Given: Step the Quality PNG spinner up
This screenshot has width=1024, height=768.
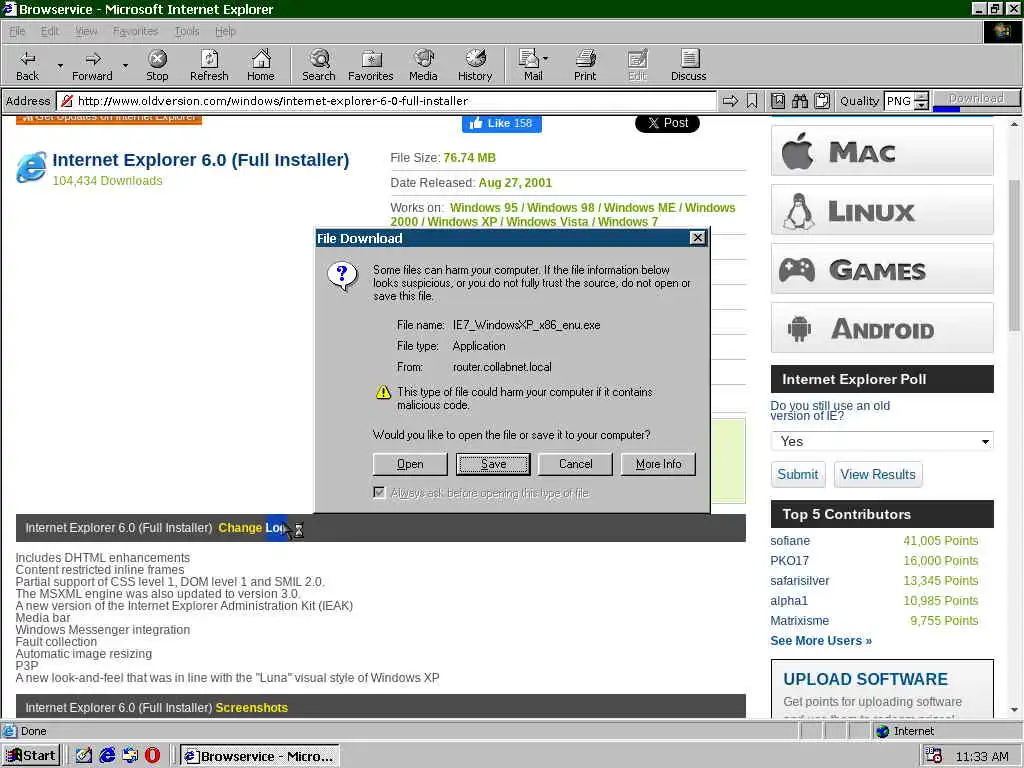Looking at the screenshot, I should (x=921, y=96).
